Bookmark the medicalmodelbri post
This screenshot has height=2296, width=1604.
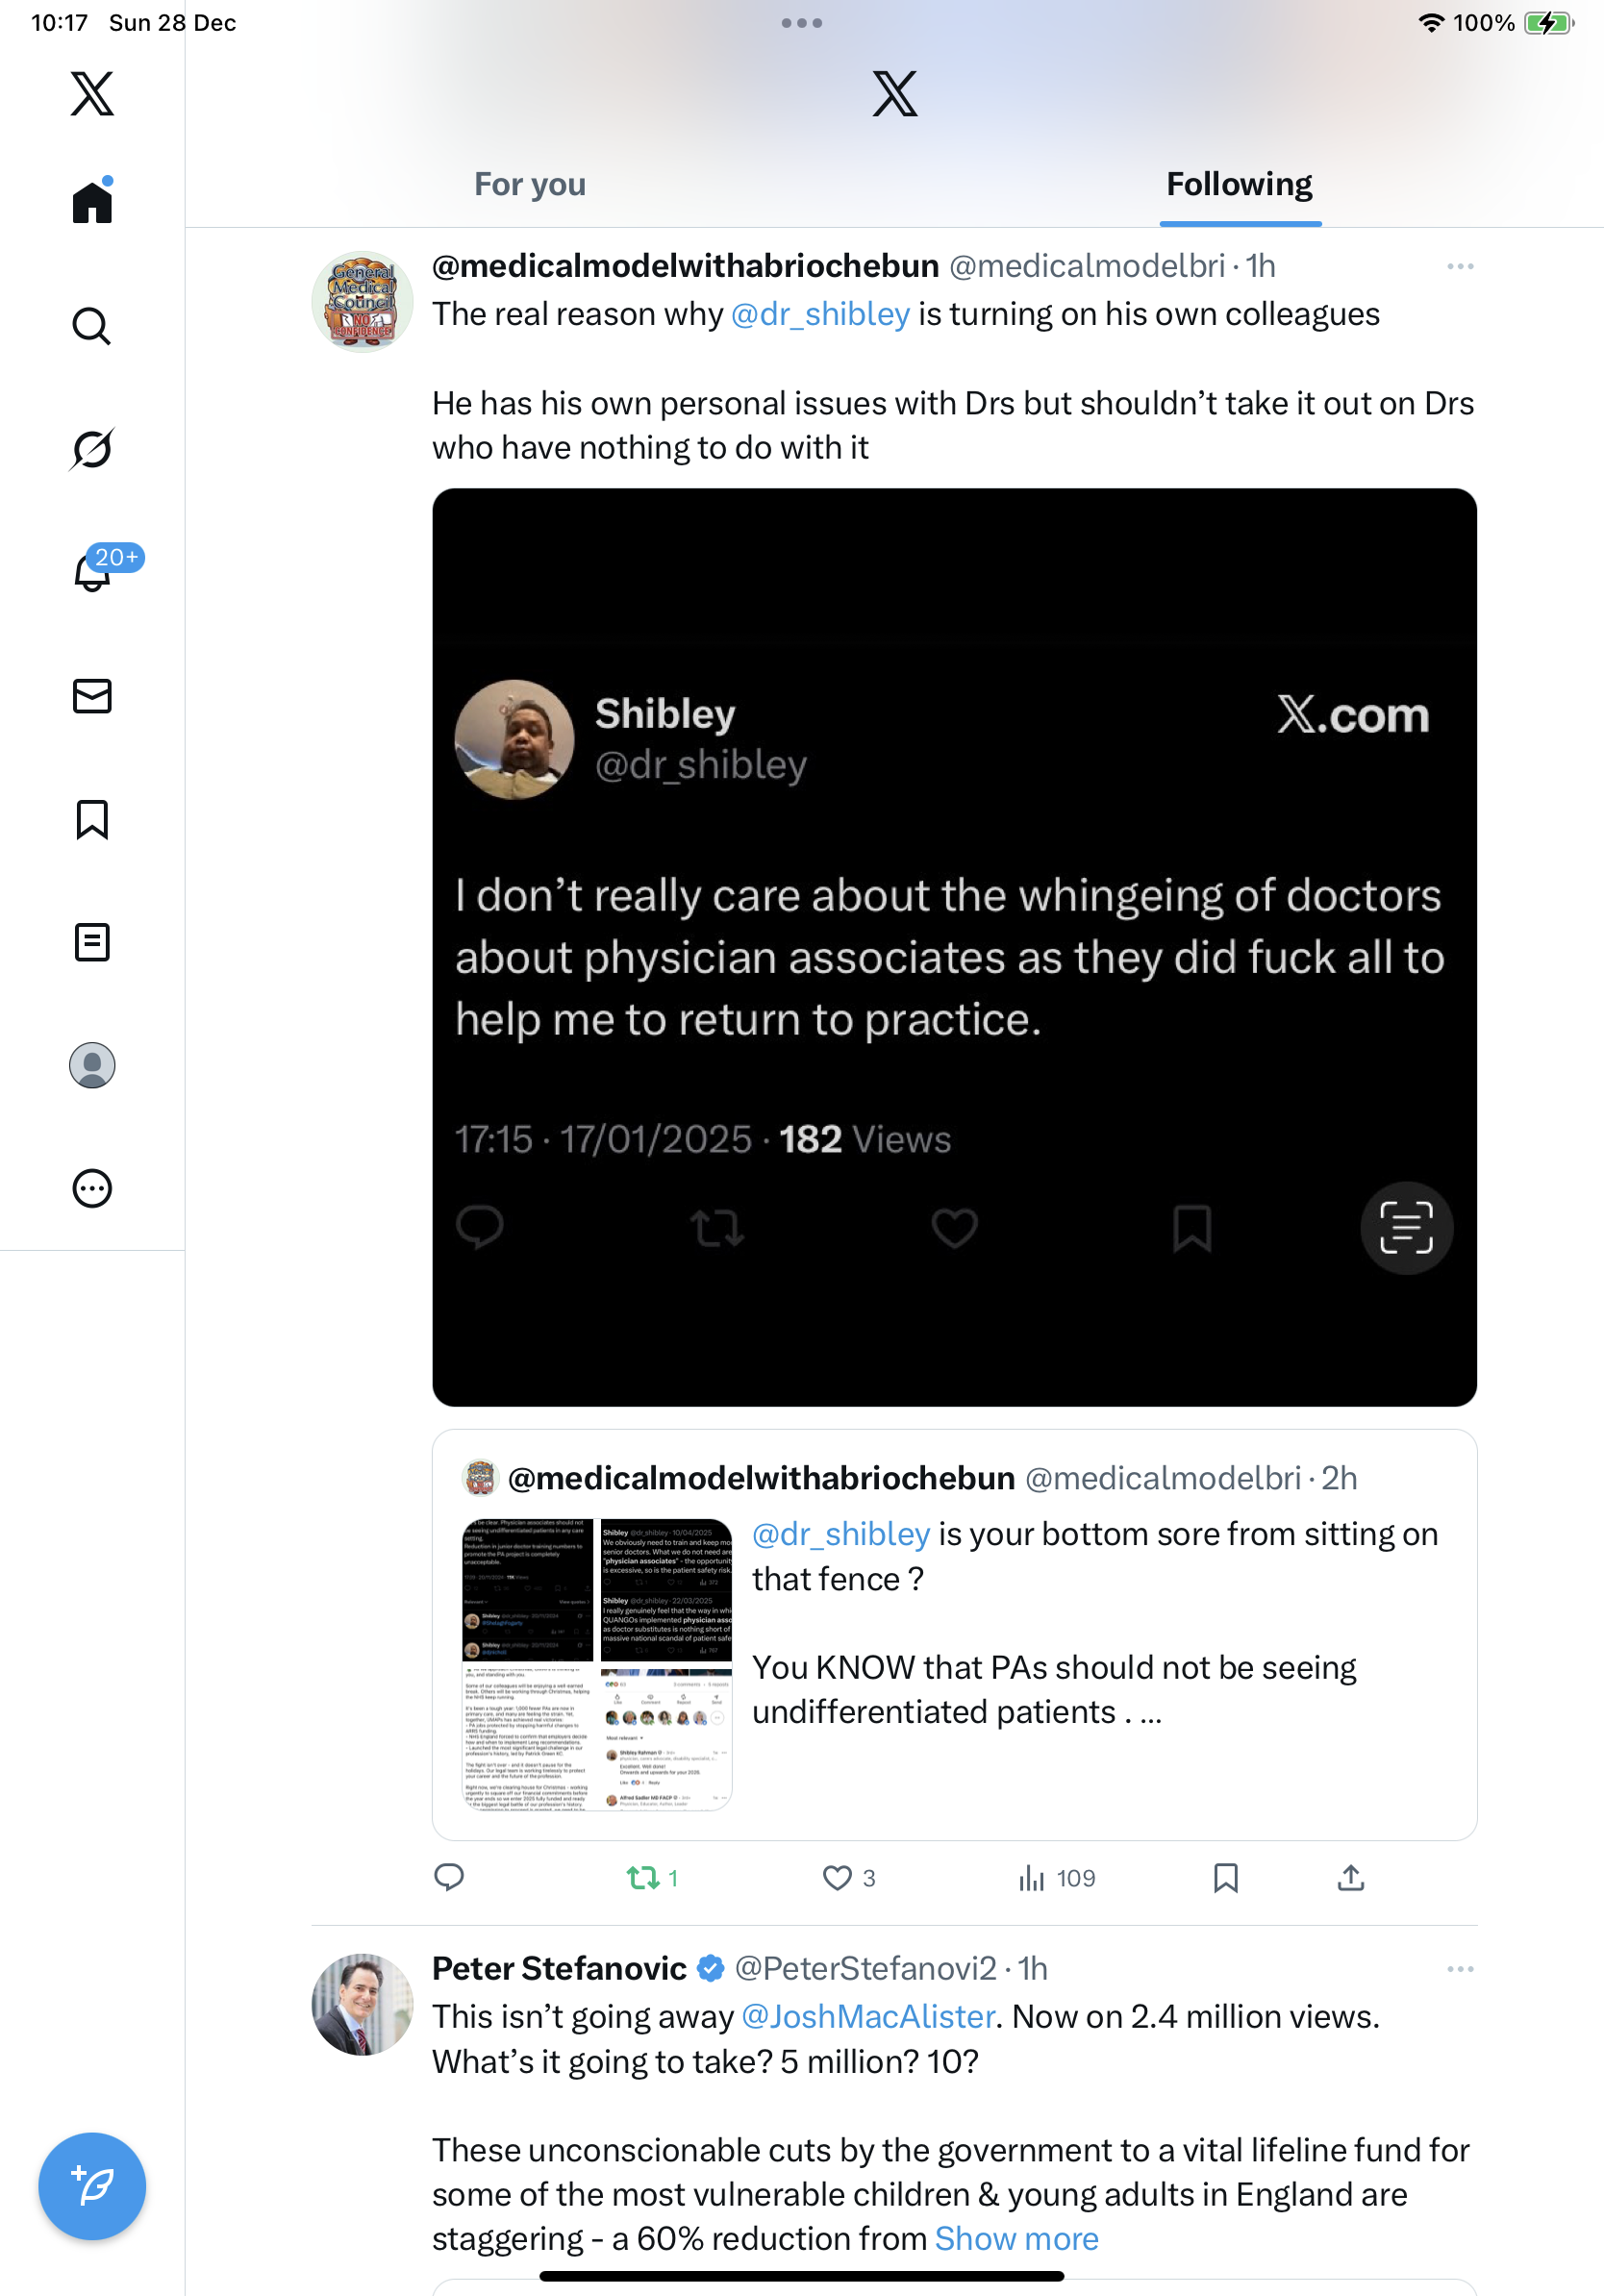[1225, 1878]
